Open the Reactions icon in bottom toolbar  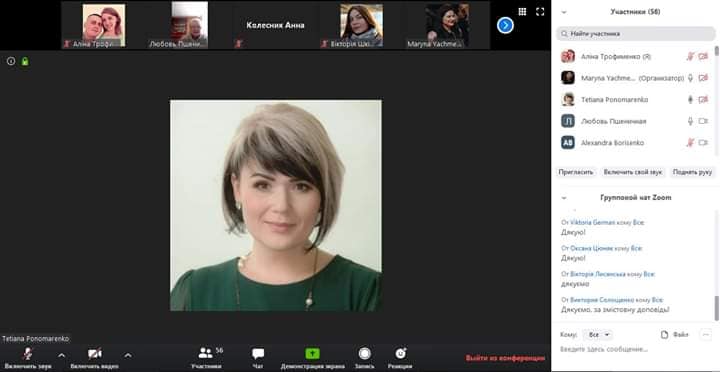400,353
